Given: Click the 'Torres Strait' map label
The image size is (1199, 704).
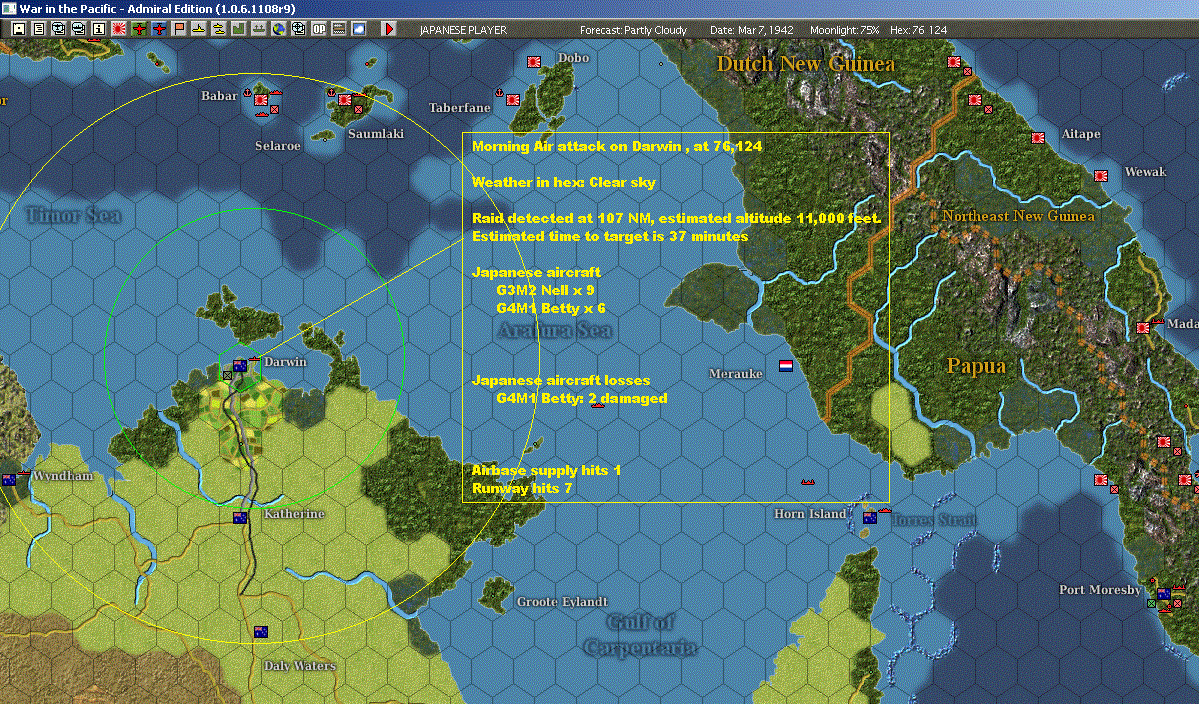Looking at the screenshot, I should (x=934, y=521).
